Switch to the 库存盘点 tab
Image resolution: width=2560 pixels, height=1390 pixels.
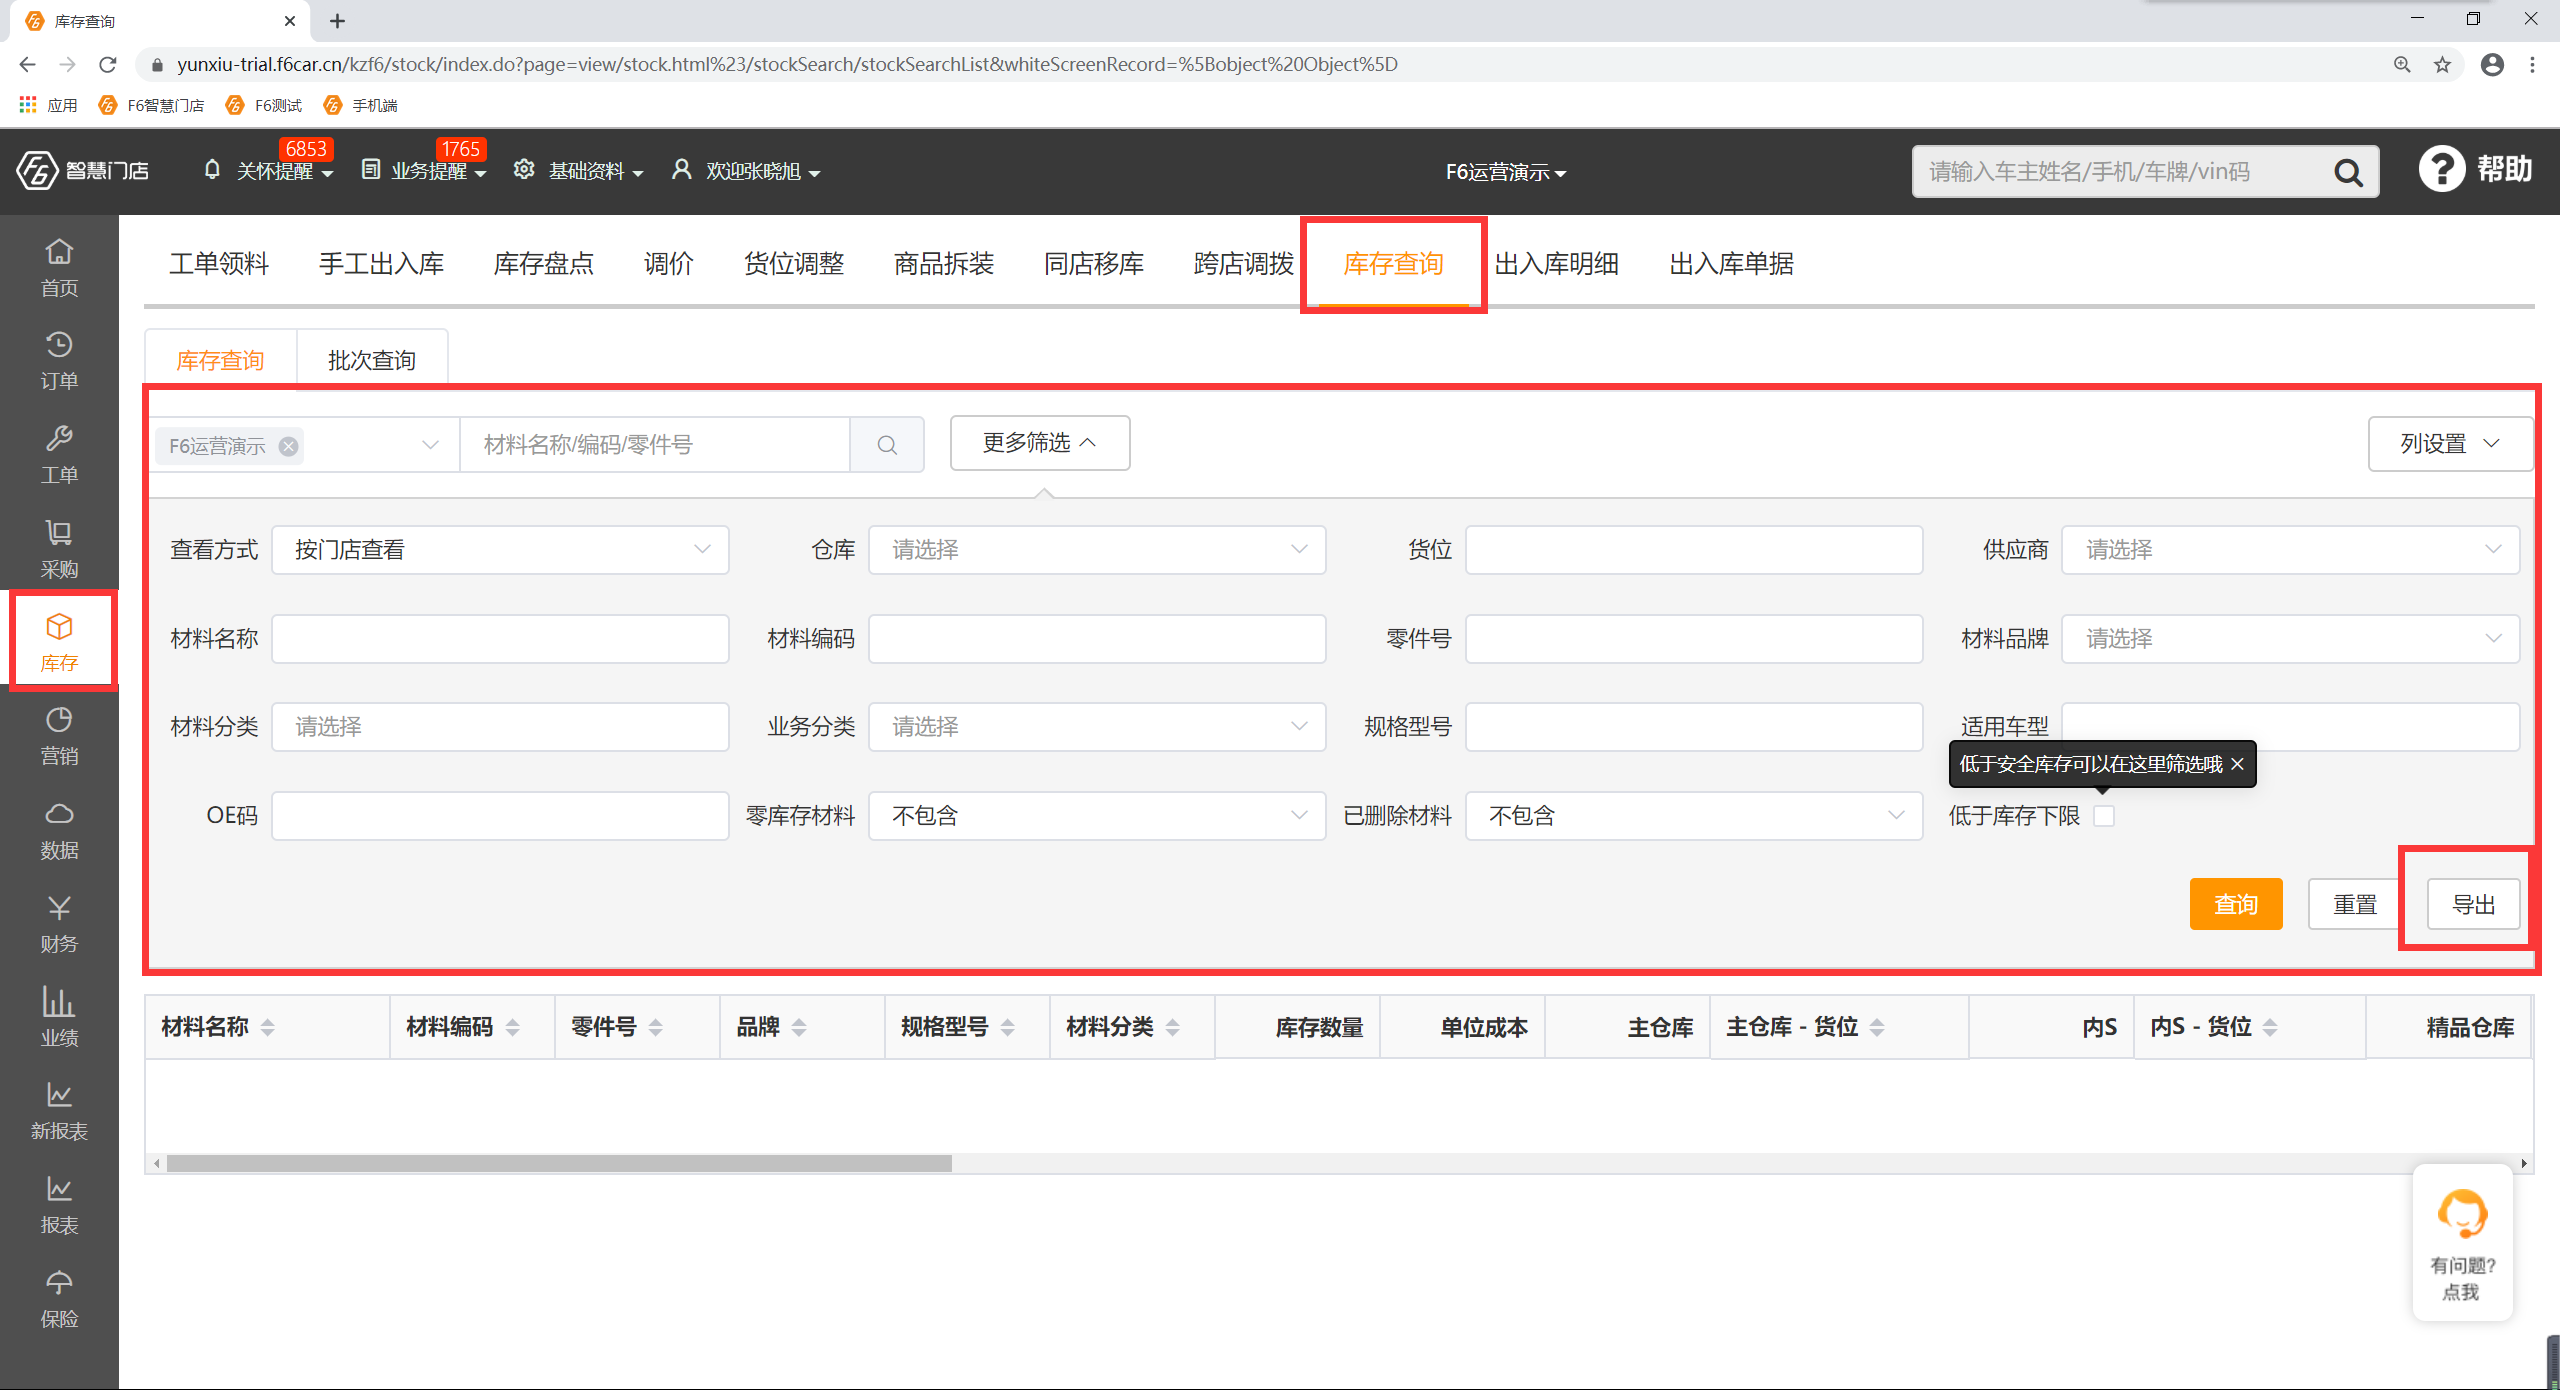click(x=544, y=264)
